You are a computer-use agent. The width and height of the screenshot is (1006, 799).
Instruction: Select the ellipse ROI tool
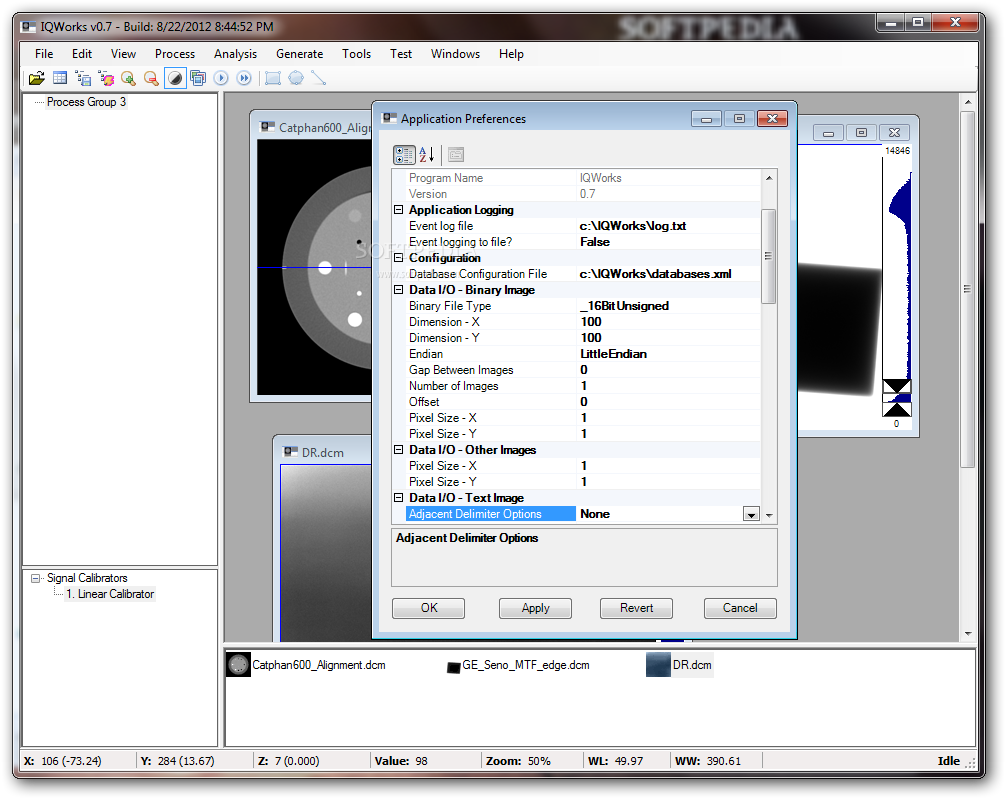[296, 78]
